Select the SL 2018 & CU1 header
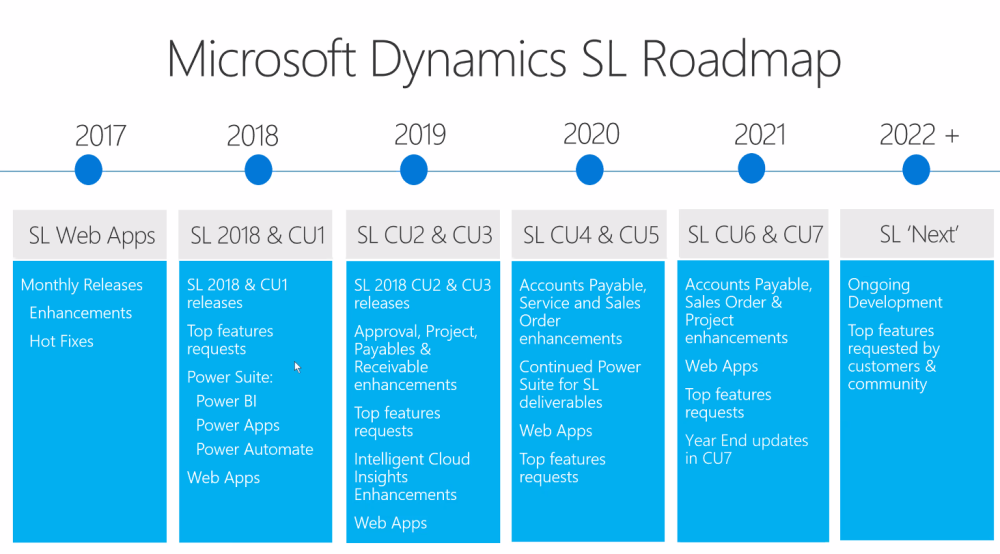1000x554 pixels. click(257, 236)
